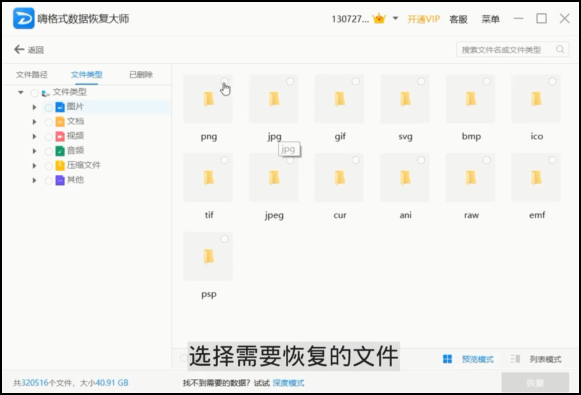
Task: Go back with the 返回 button
Action: 29,49
